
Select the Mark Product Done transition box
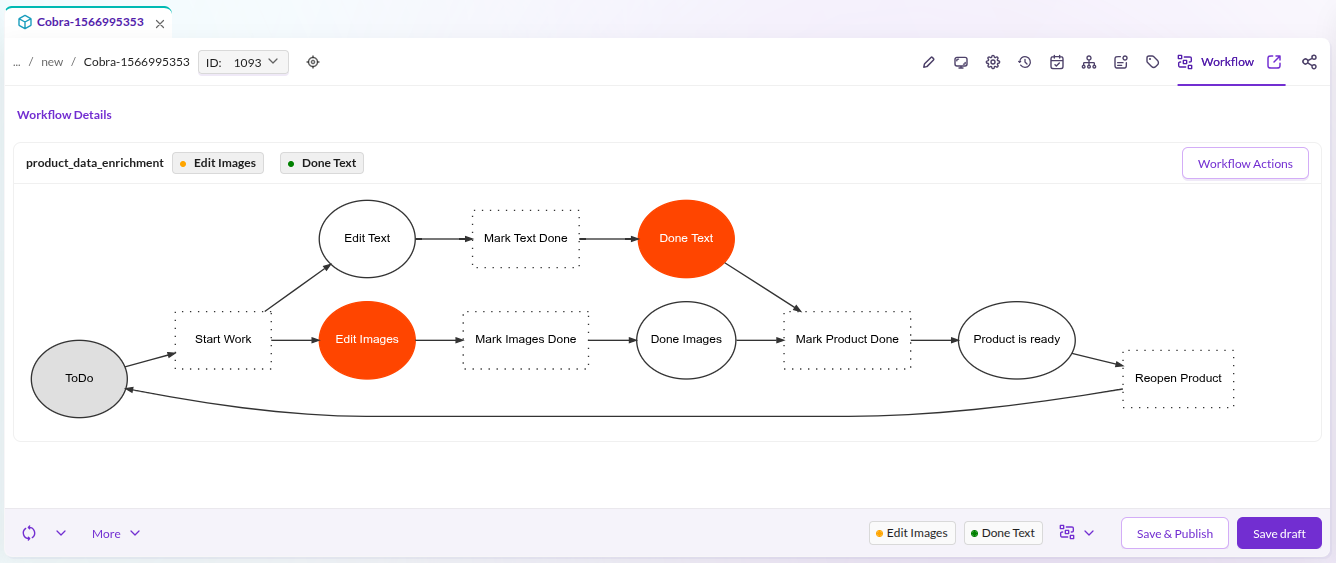point(847,340)
